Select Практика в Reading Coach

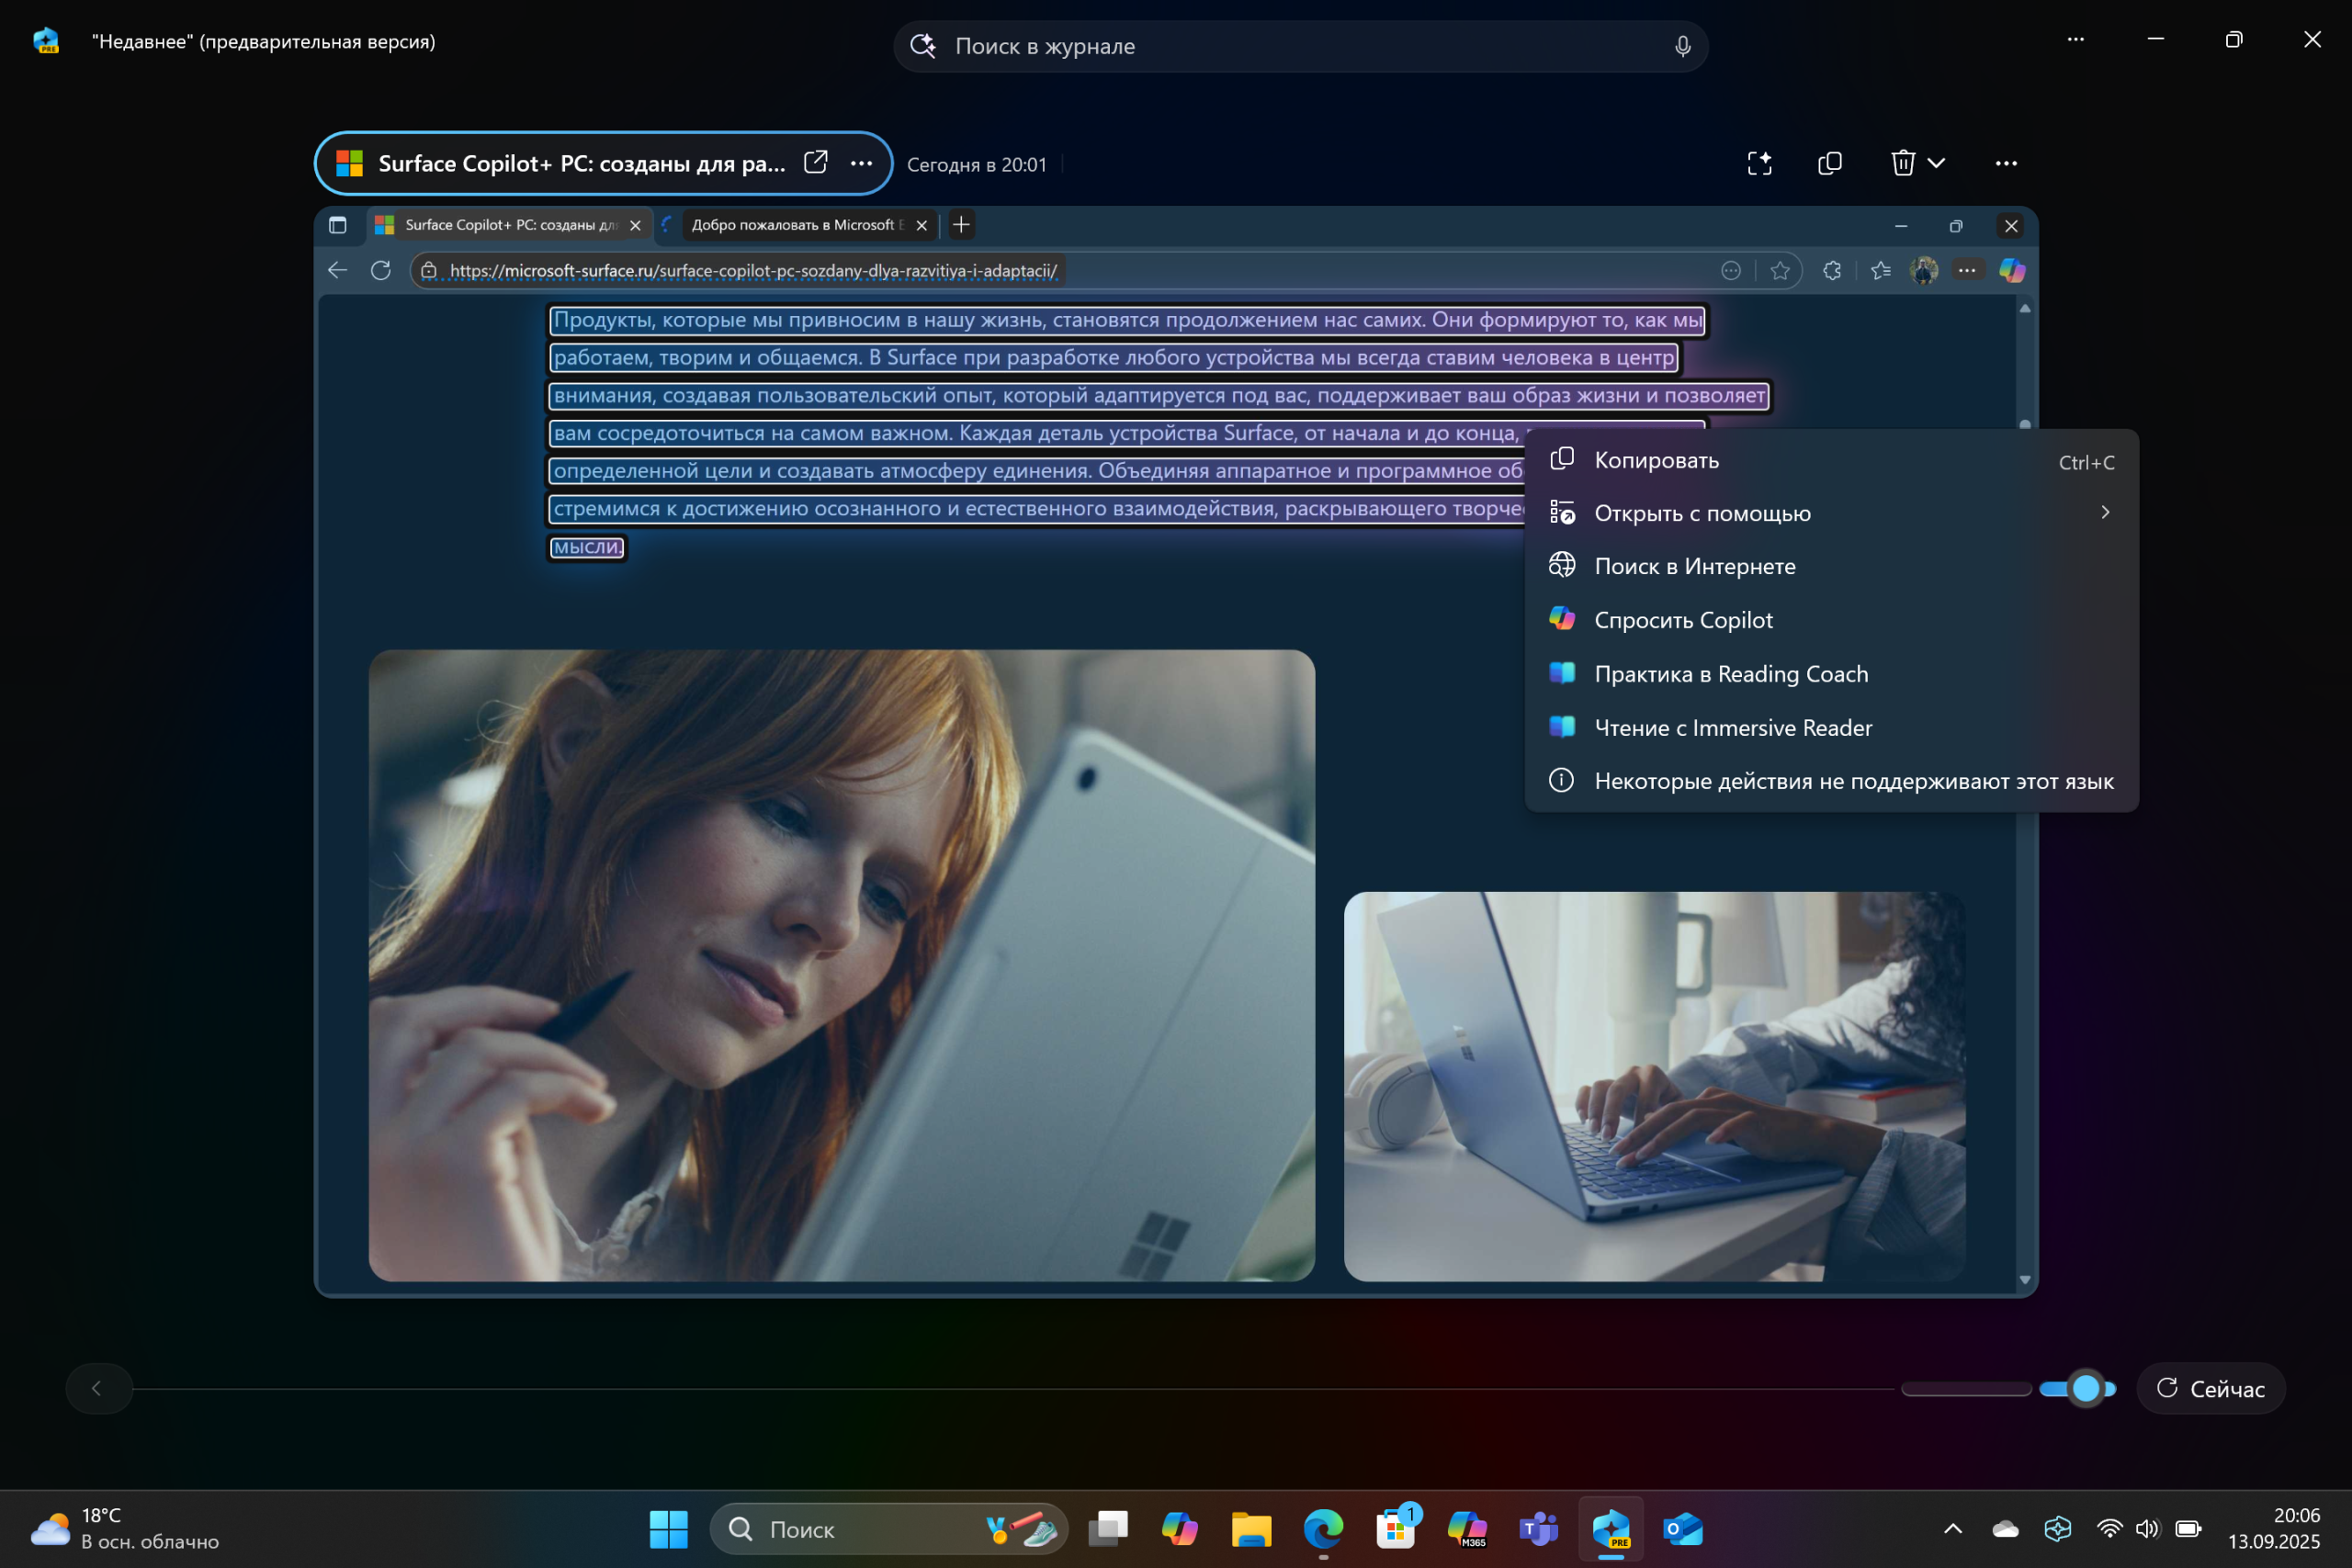[x=1831, y=674]
